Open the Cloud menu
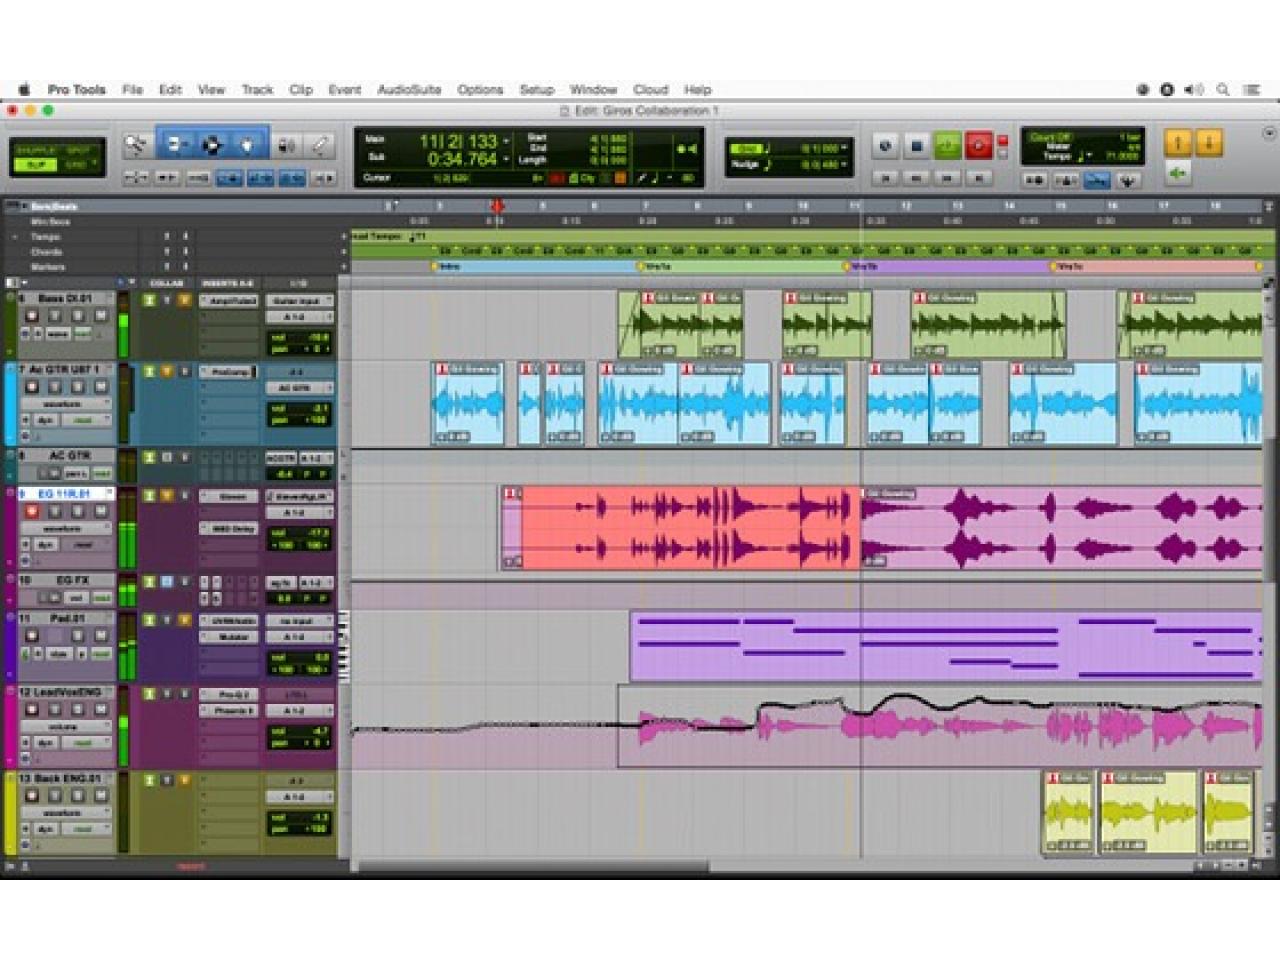 point(650,90)
